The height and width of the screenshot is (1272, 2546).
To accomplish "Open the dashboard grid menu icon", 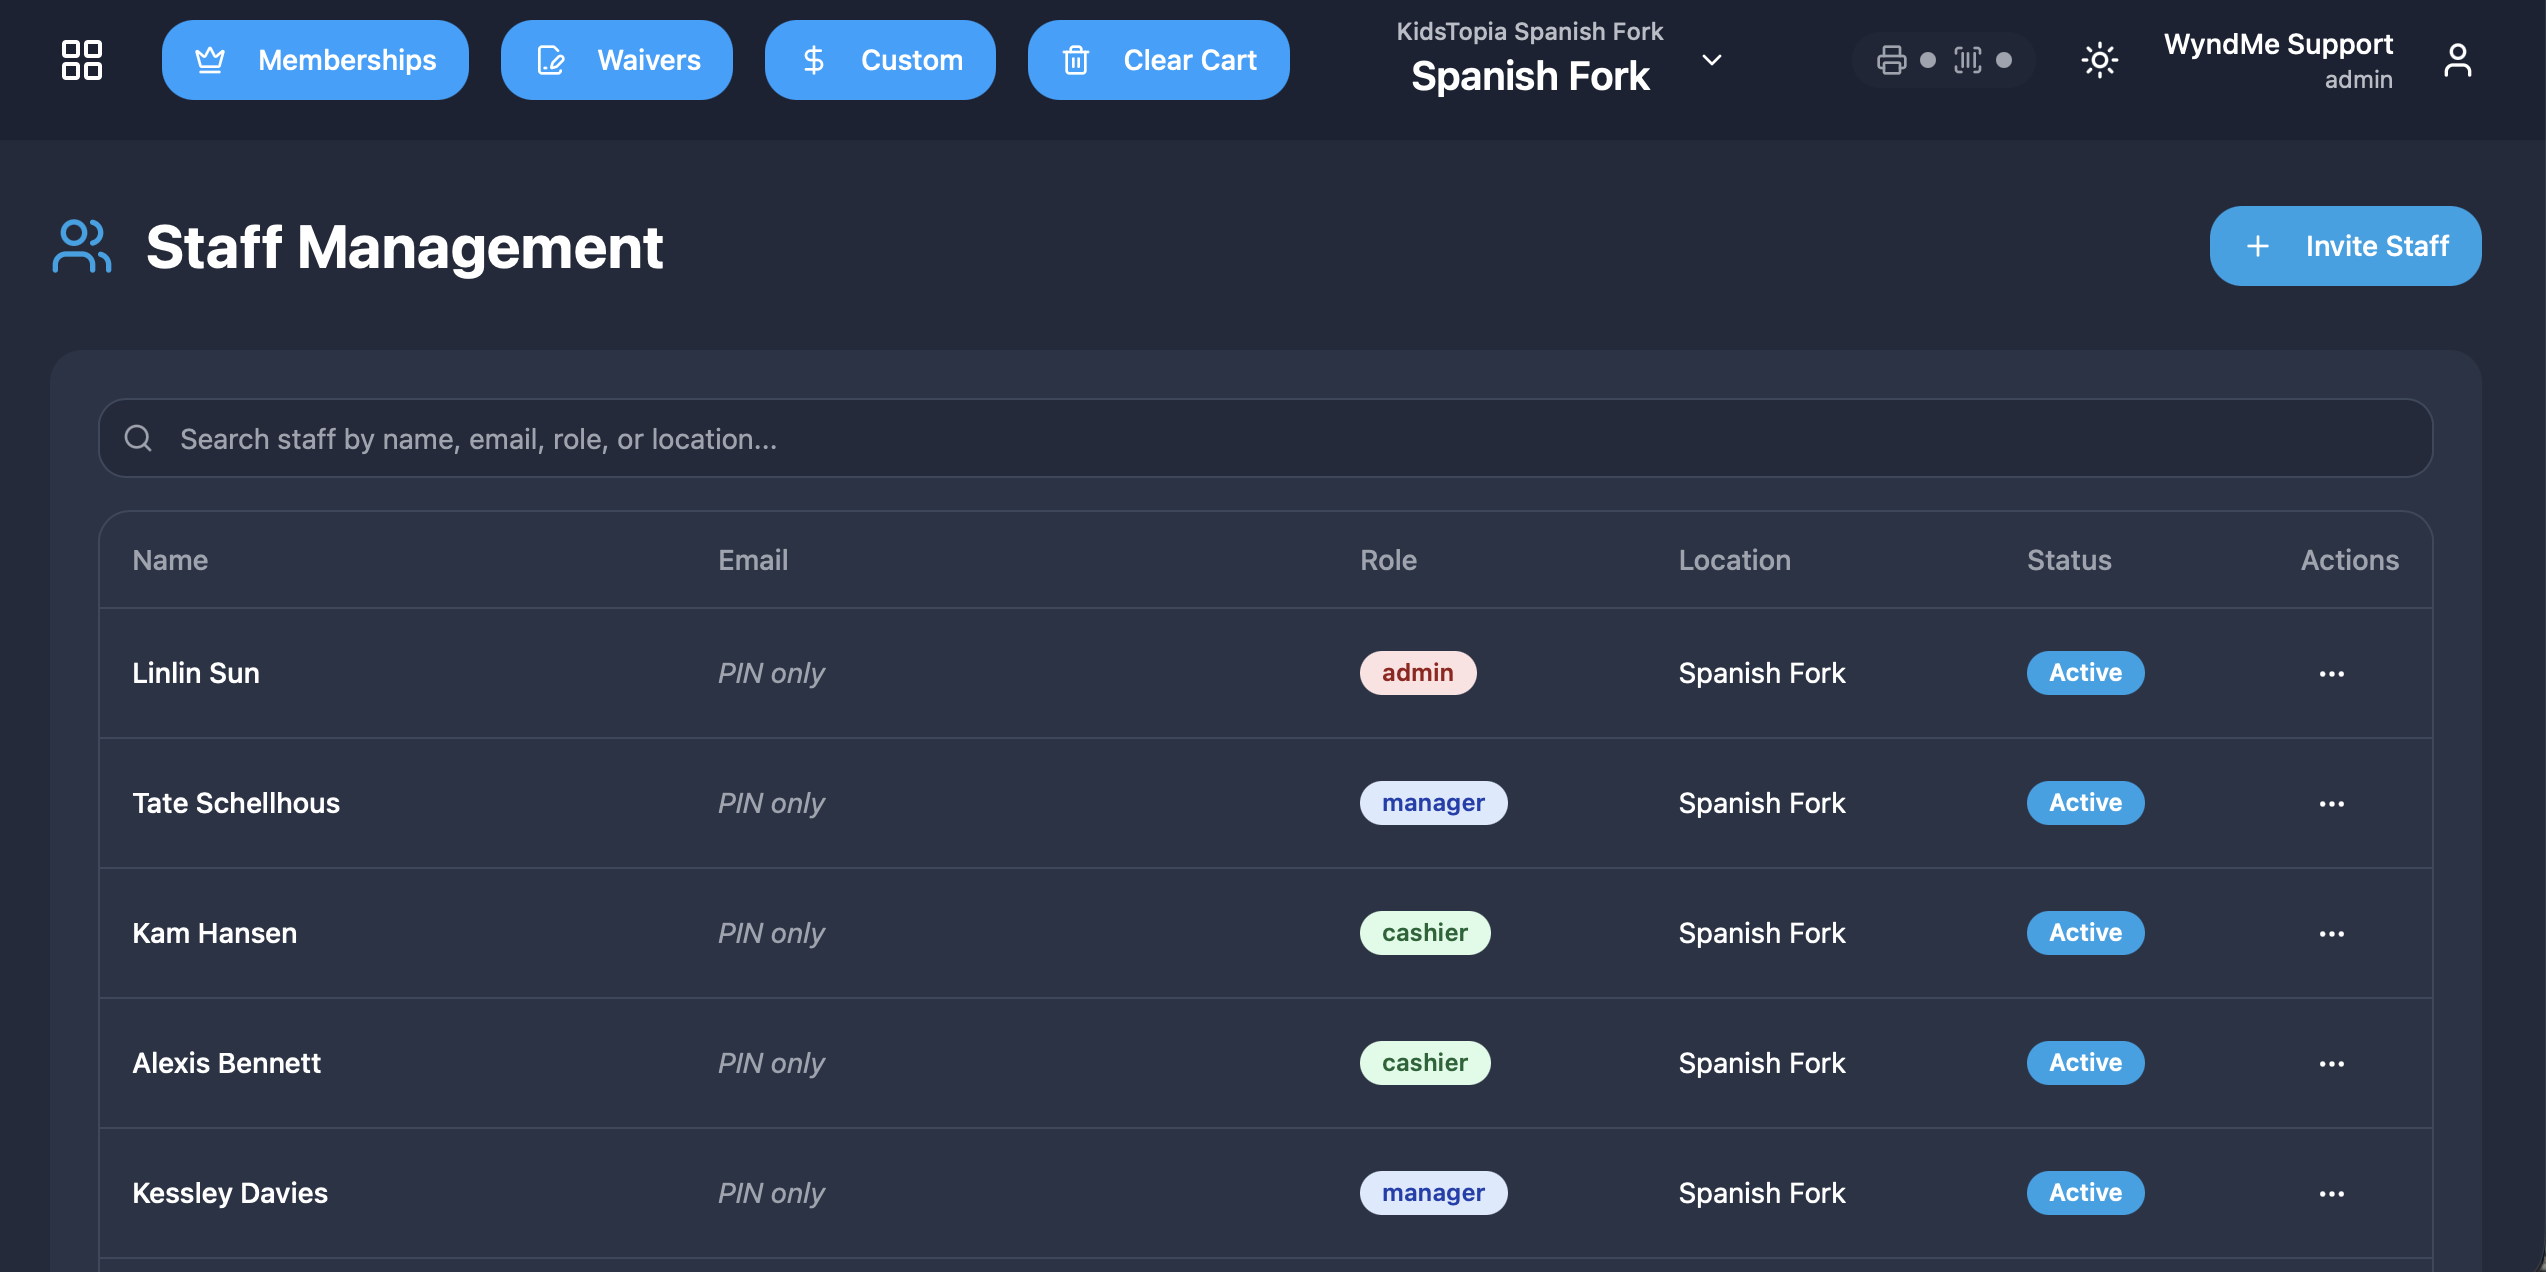I will (81, 60).
